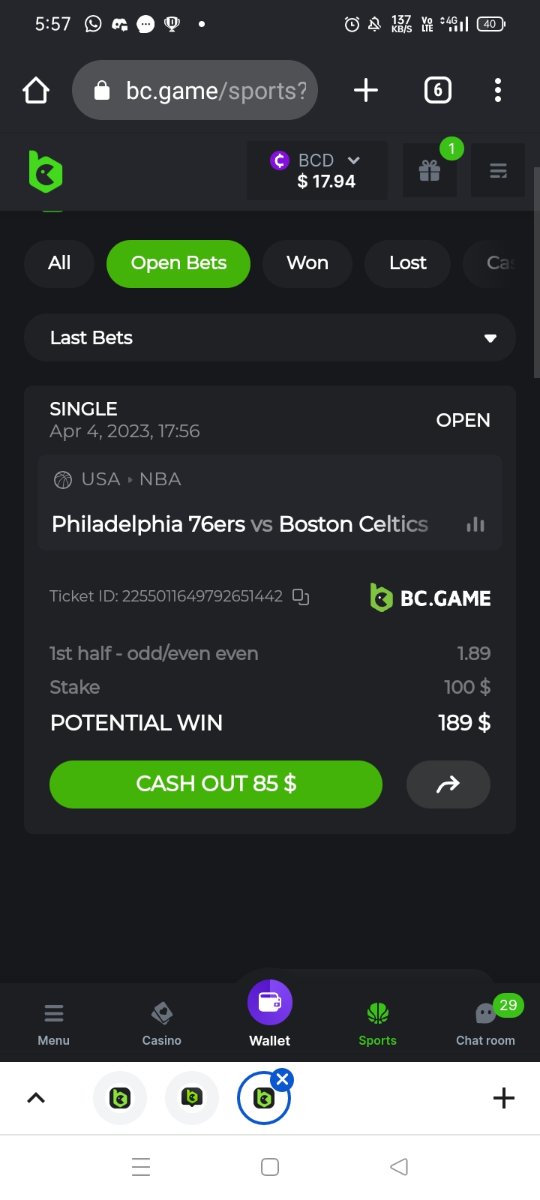The image size is (540, 1200).
Task: Open the Casino section
Action: (162, 1022)
